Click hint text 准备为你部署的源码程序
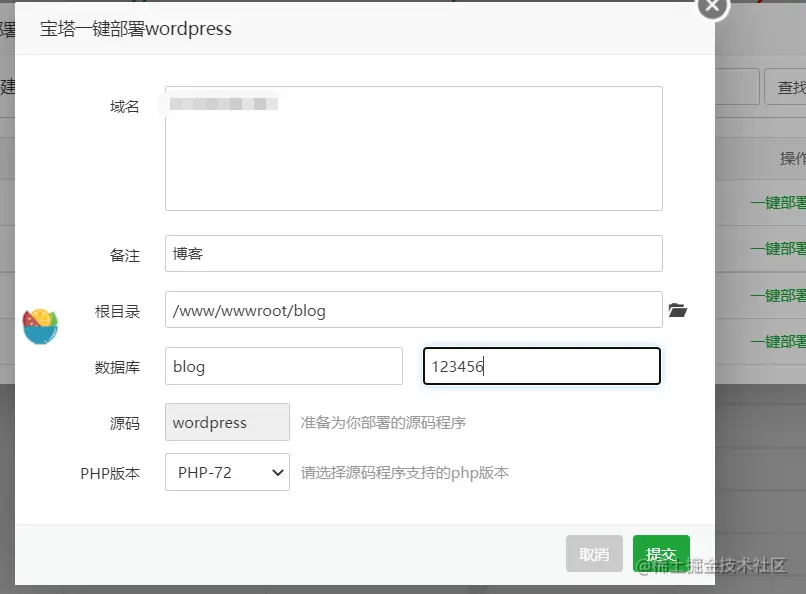This screenshot has height=594, width=806. 383,422
